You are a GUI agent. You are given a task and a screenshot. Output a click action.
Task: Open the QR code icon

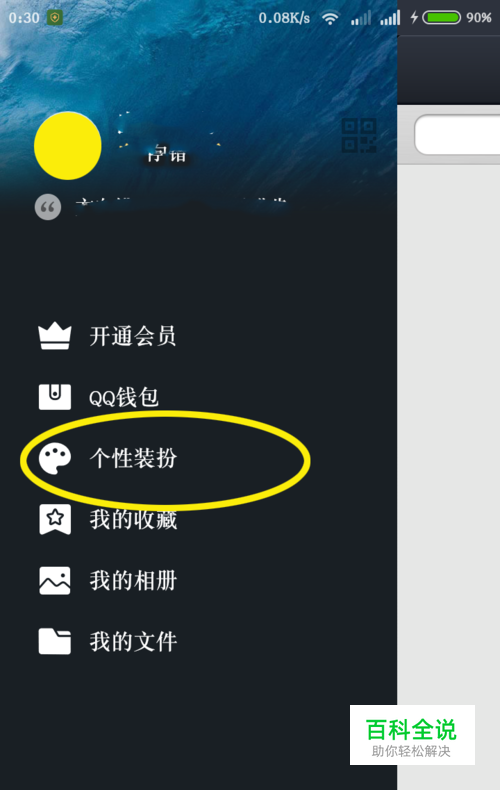coord(359,135)
